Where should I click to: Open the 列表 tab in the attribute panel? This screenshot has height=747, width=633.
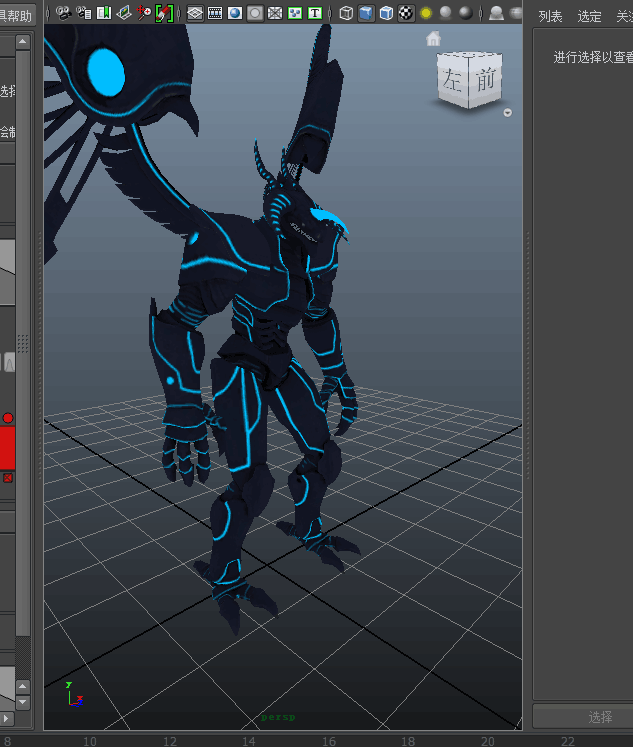(x=550, y=17)
